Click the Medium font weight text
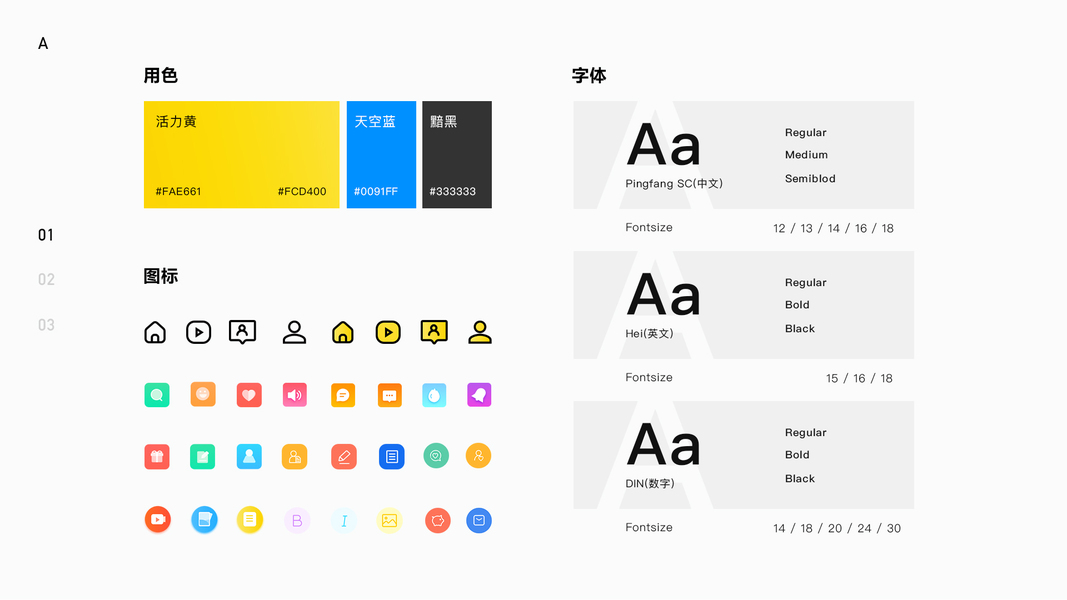This screenshot has height=600, width=1067. [806, 155]
